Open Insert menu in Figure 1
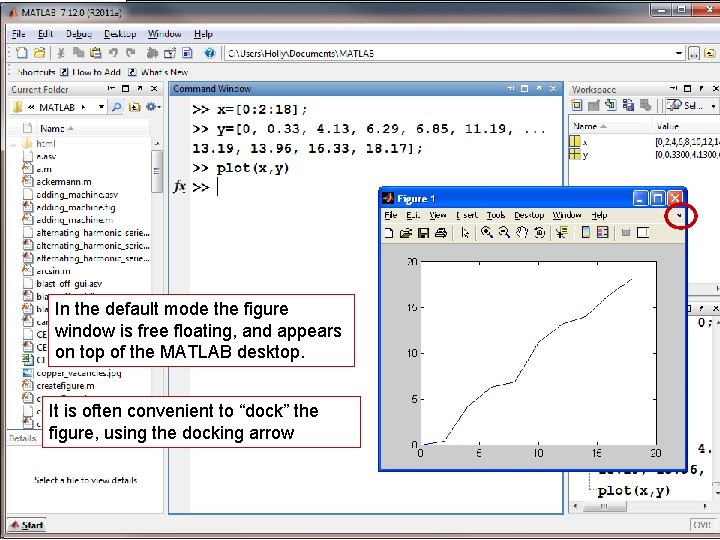Viewport: 720px width, 540px height. pos(467,215)
